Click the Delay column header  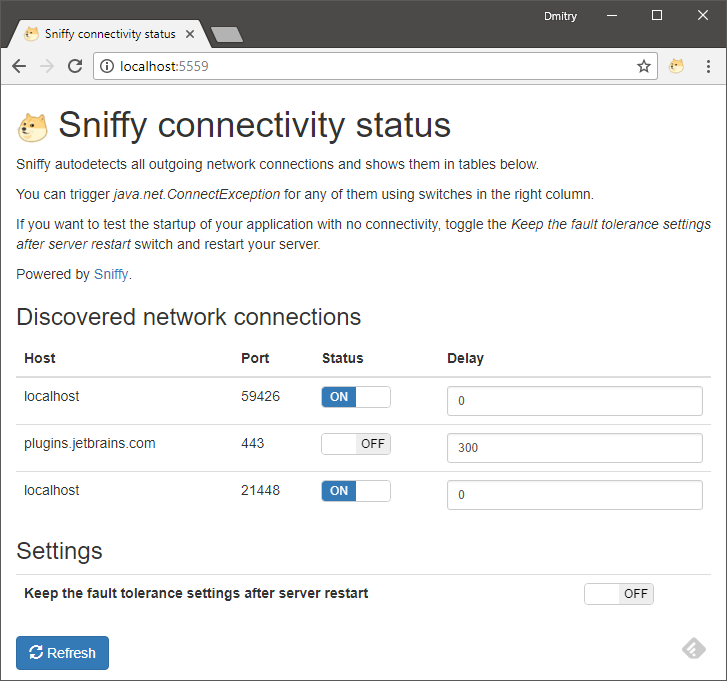point(465,358)
